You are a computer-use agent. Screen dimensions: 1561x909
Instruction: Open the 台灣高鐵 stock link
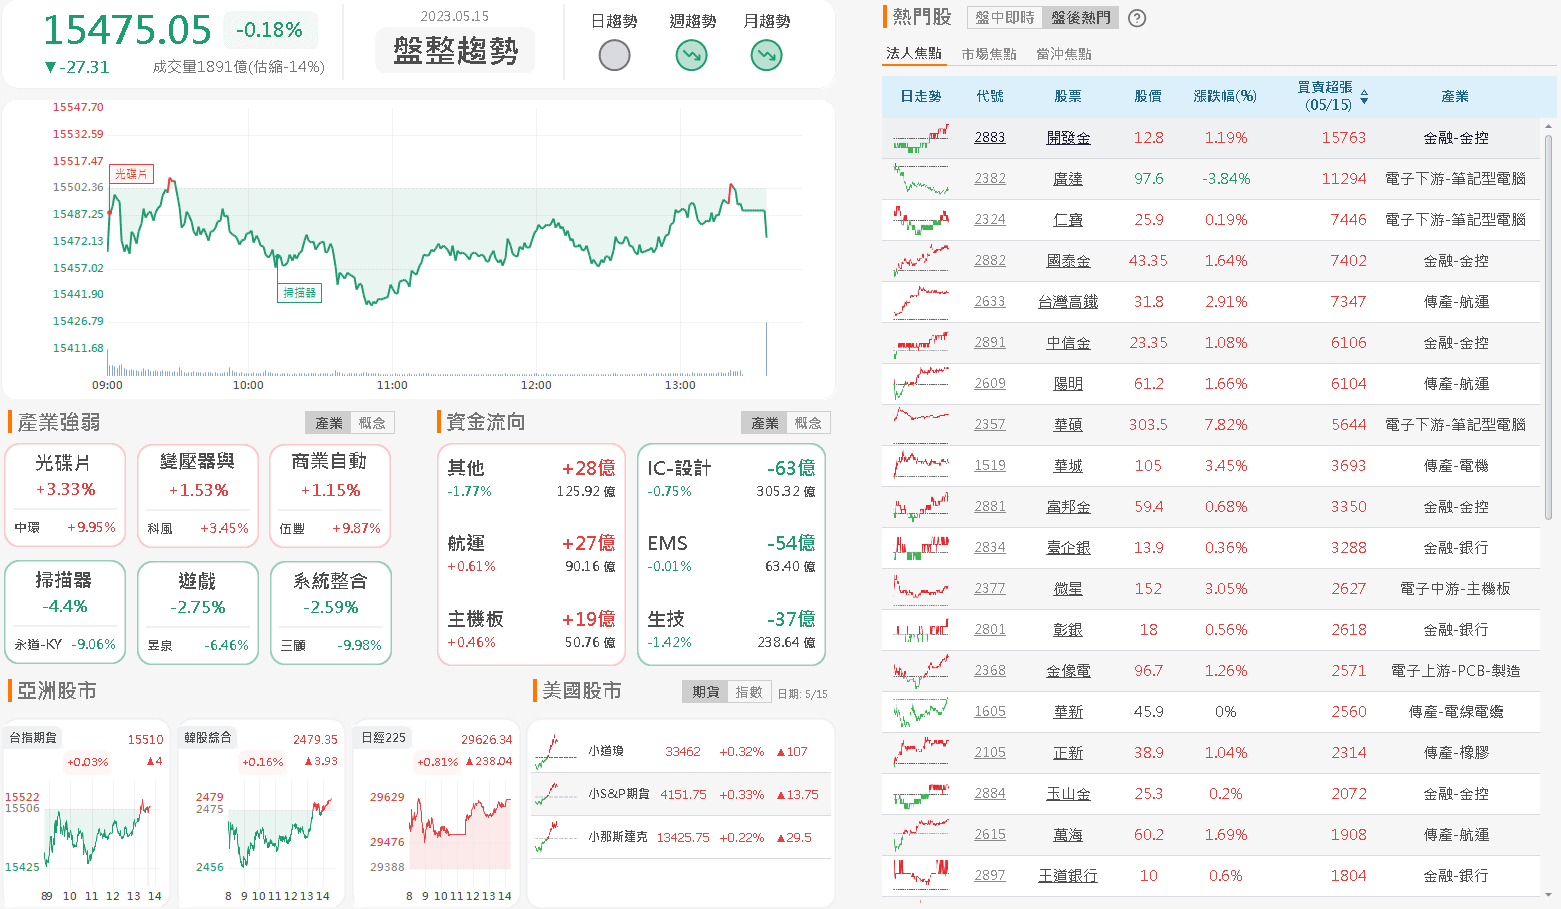(x=1068, y=302)
